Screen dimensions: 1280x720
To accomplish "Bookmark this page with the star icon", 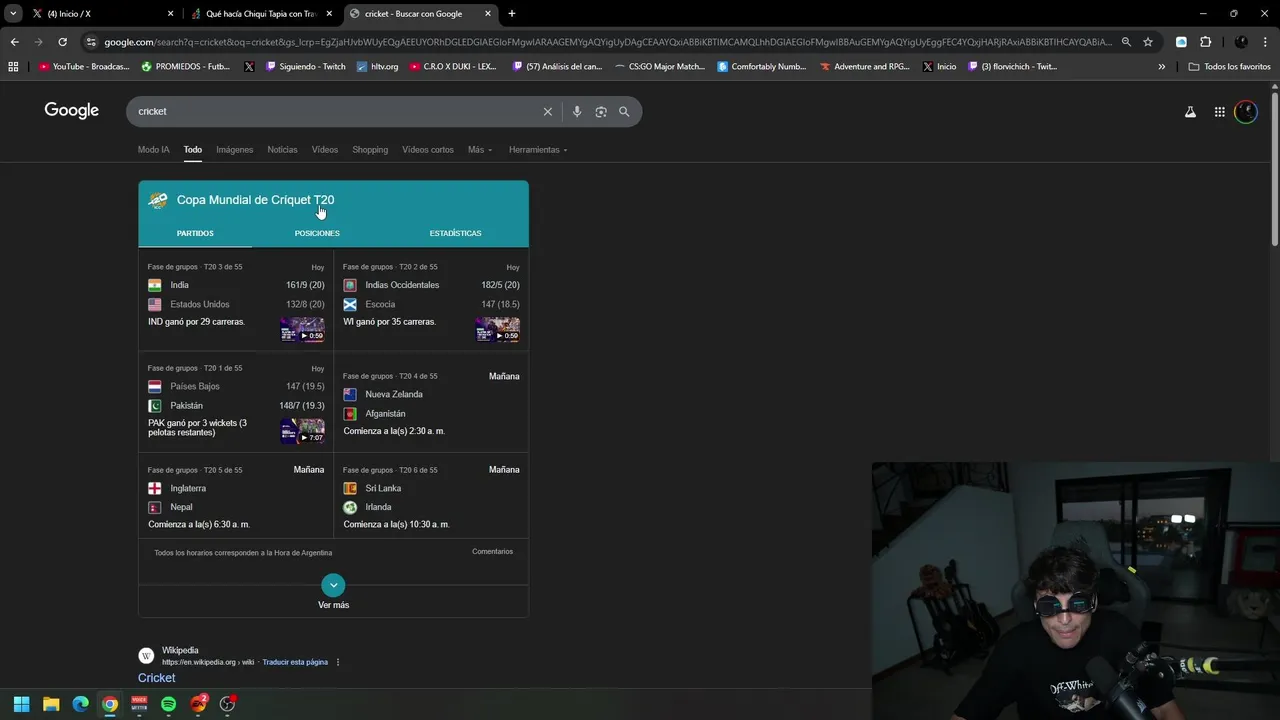I will click(x=1148, y=42).
